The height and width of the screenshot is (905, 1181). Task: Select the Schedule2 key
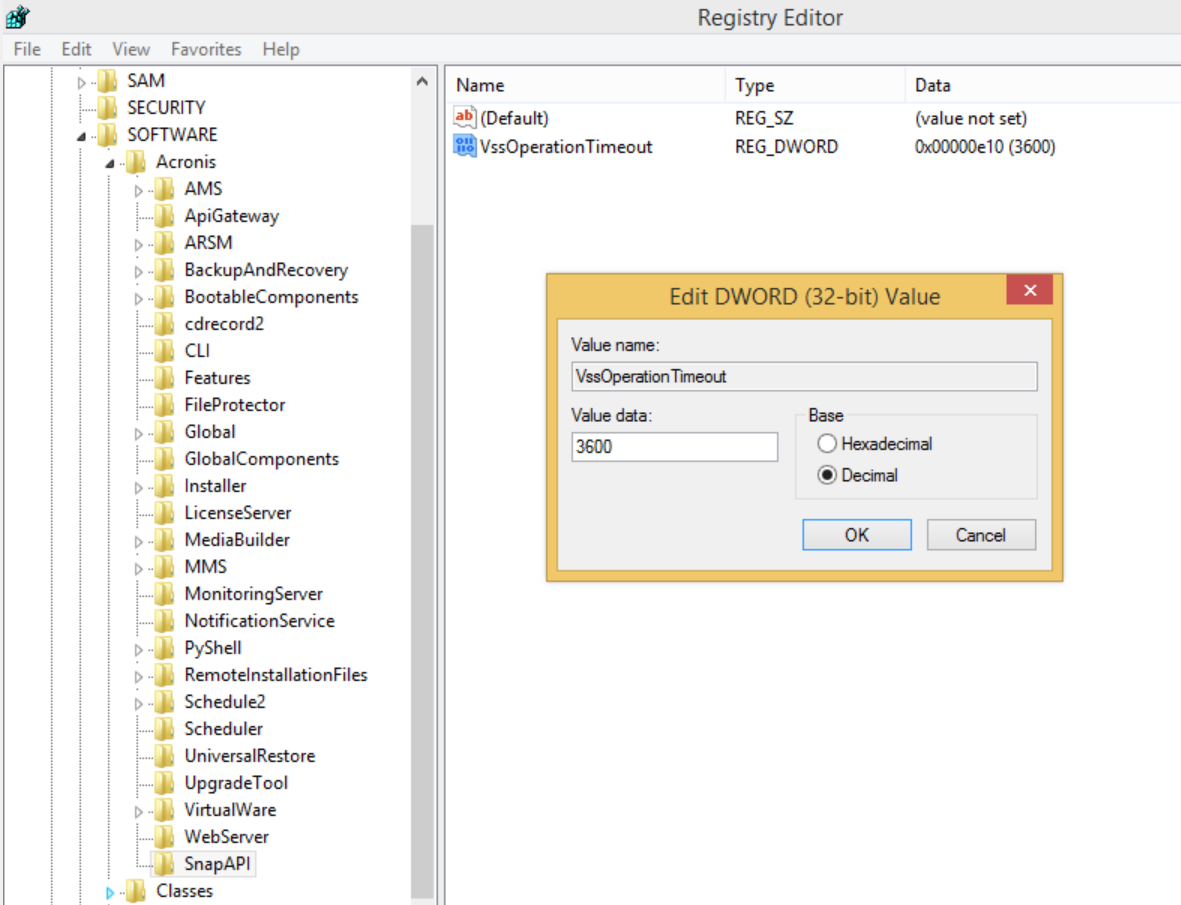coord(224,702)
